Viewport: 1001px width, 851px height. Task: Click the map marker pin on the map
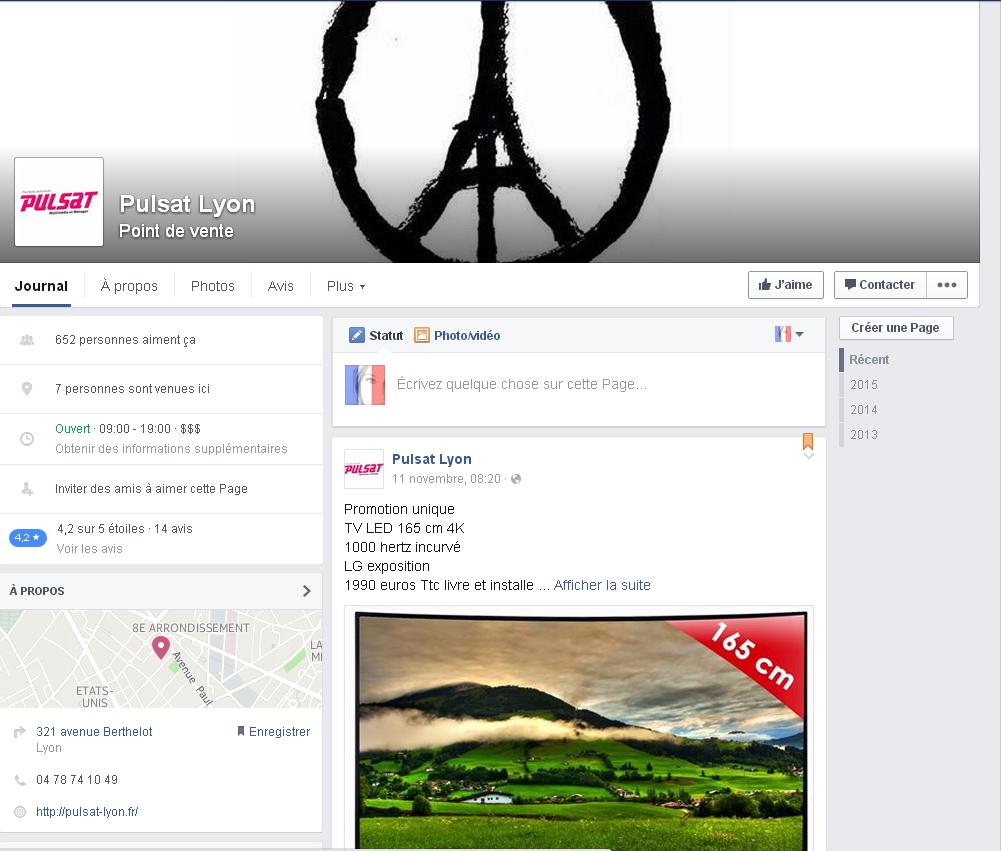(161, 647)
